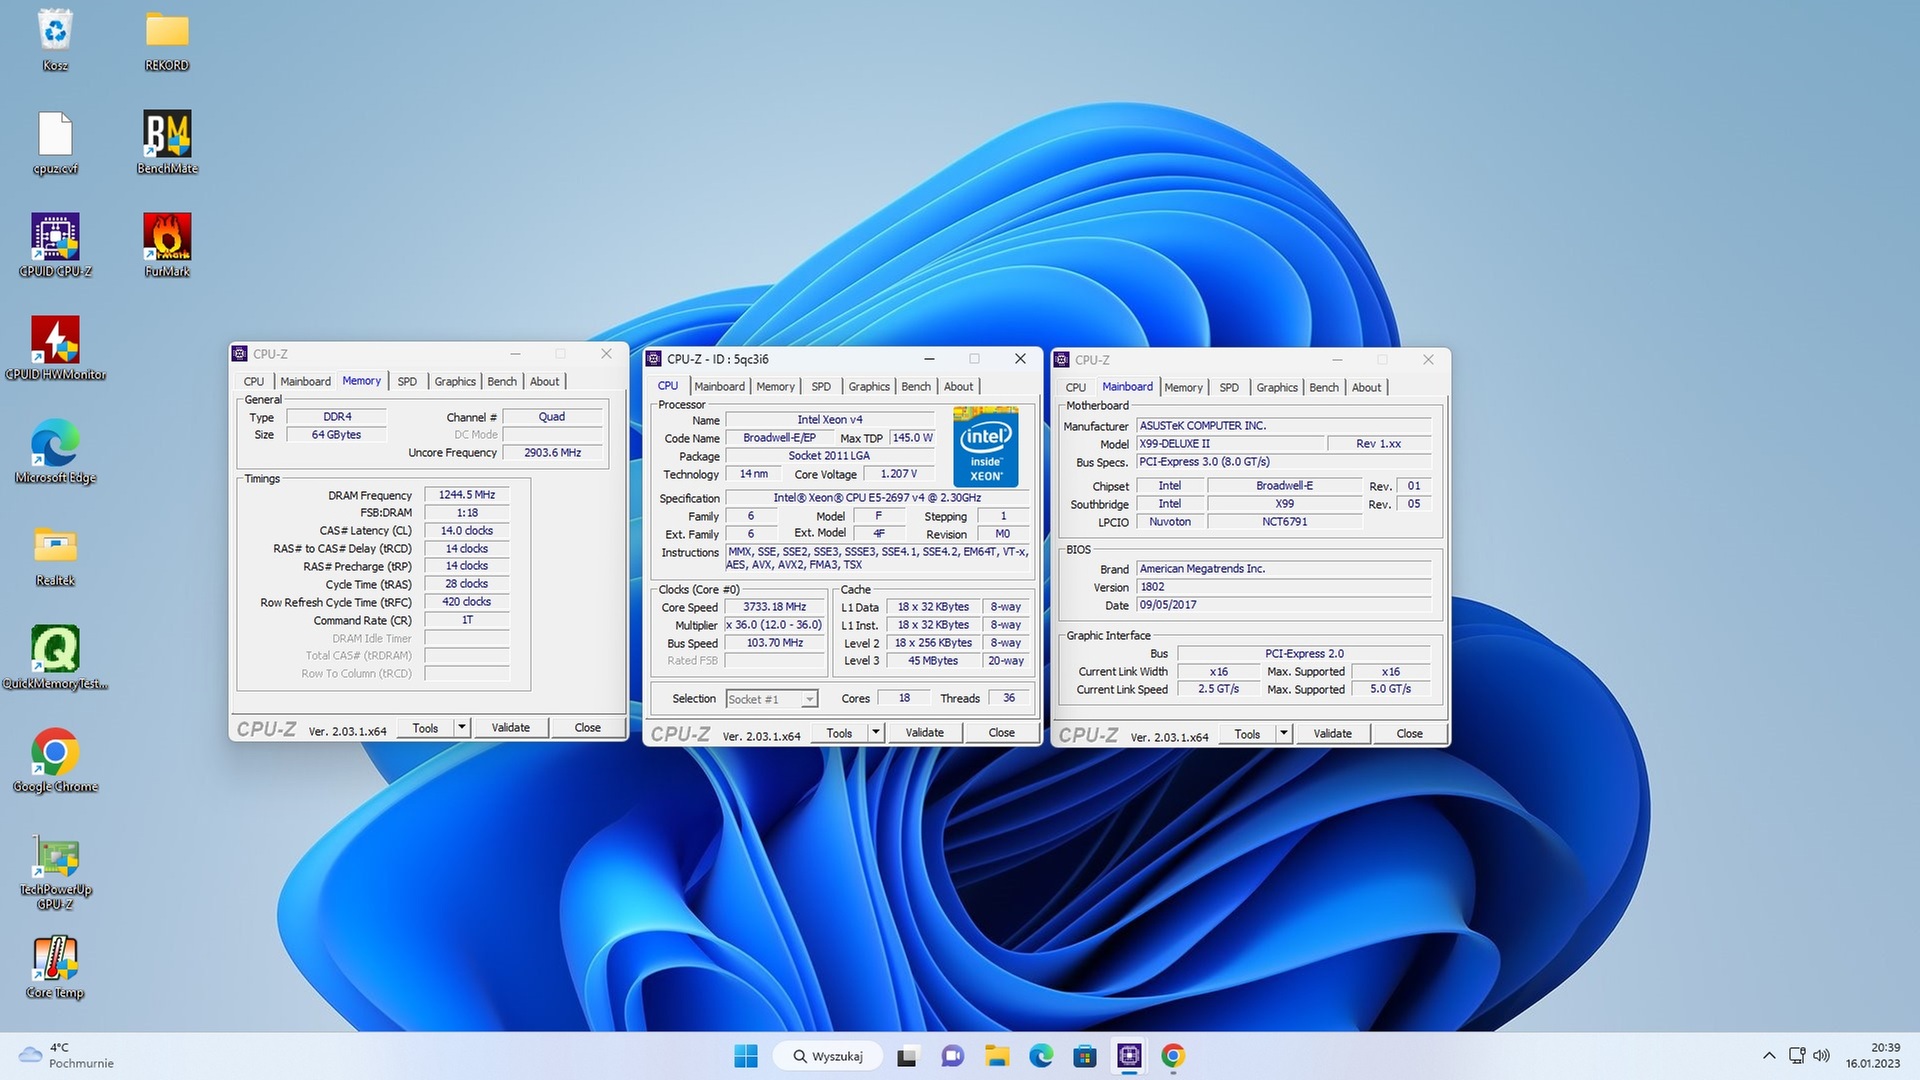The image size is (1920, 1080).
Task: Click Validate in Memory window
Action: pyautogui.click(x=511, y=728)
